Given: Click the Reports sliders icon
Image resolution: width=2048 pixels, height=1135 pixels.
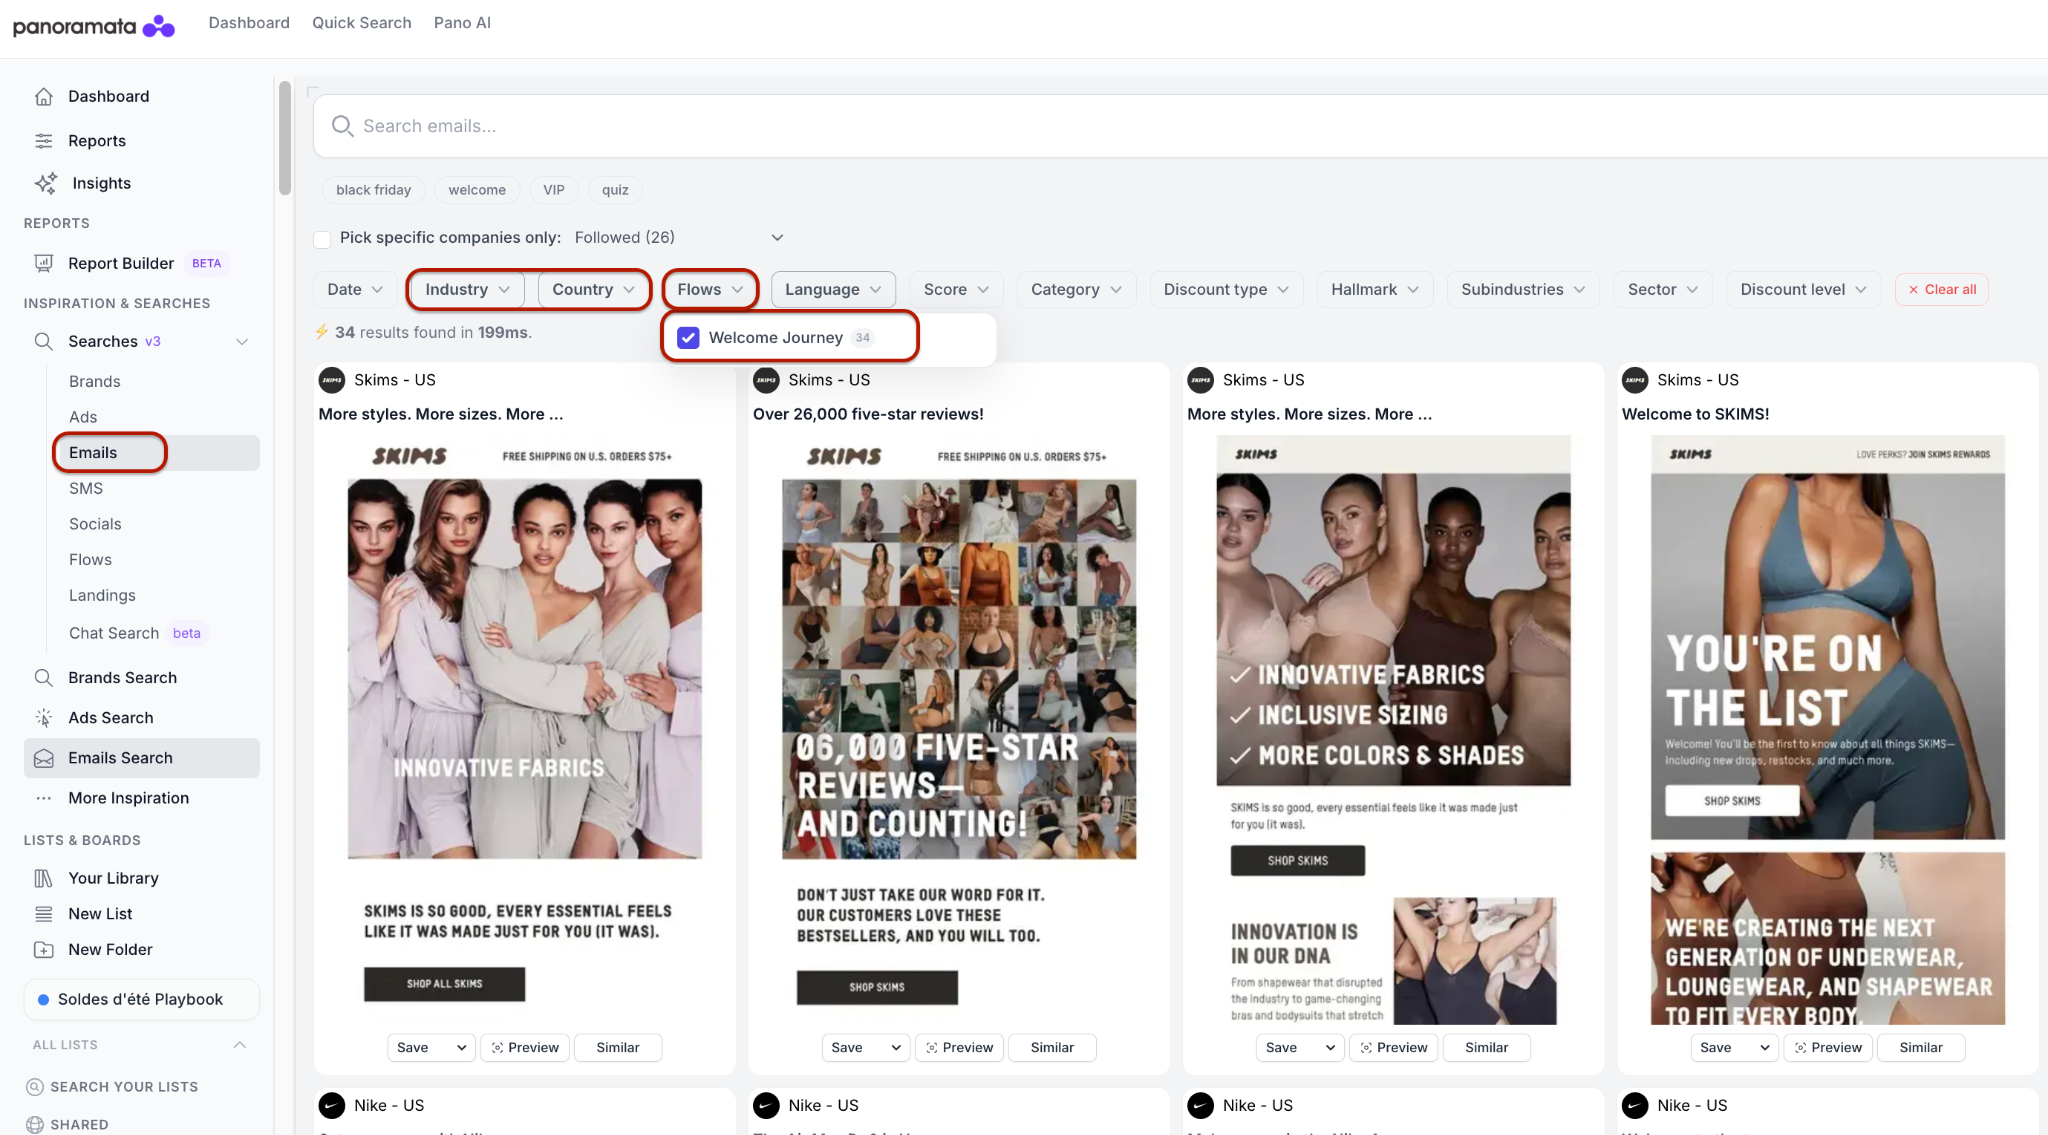Looking at the screenshot, I should pos(44,141).
